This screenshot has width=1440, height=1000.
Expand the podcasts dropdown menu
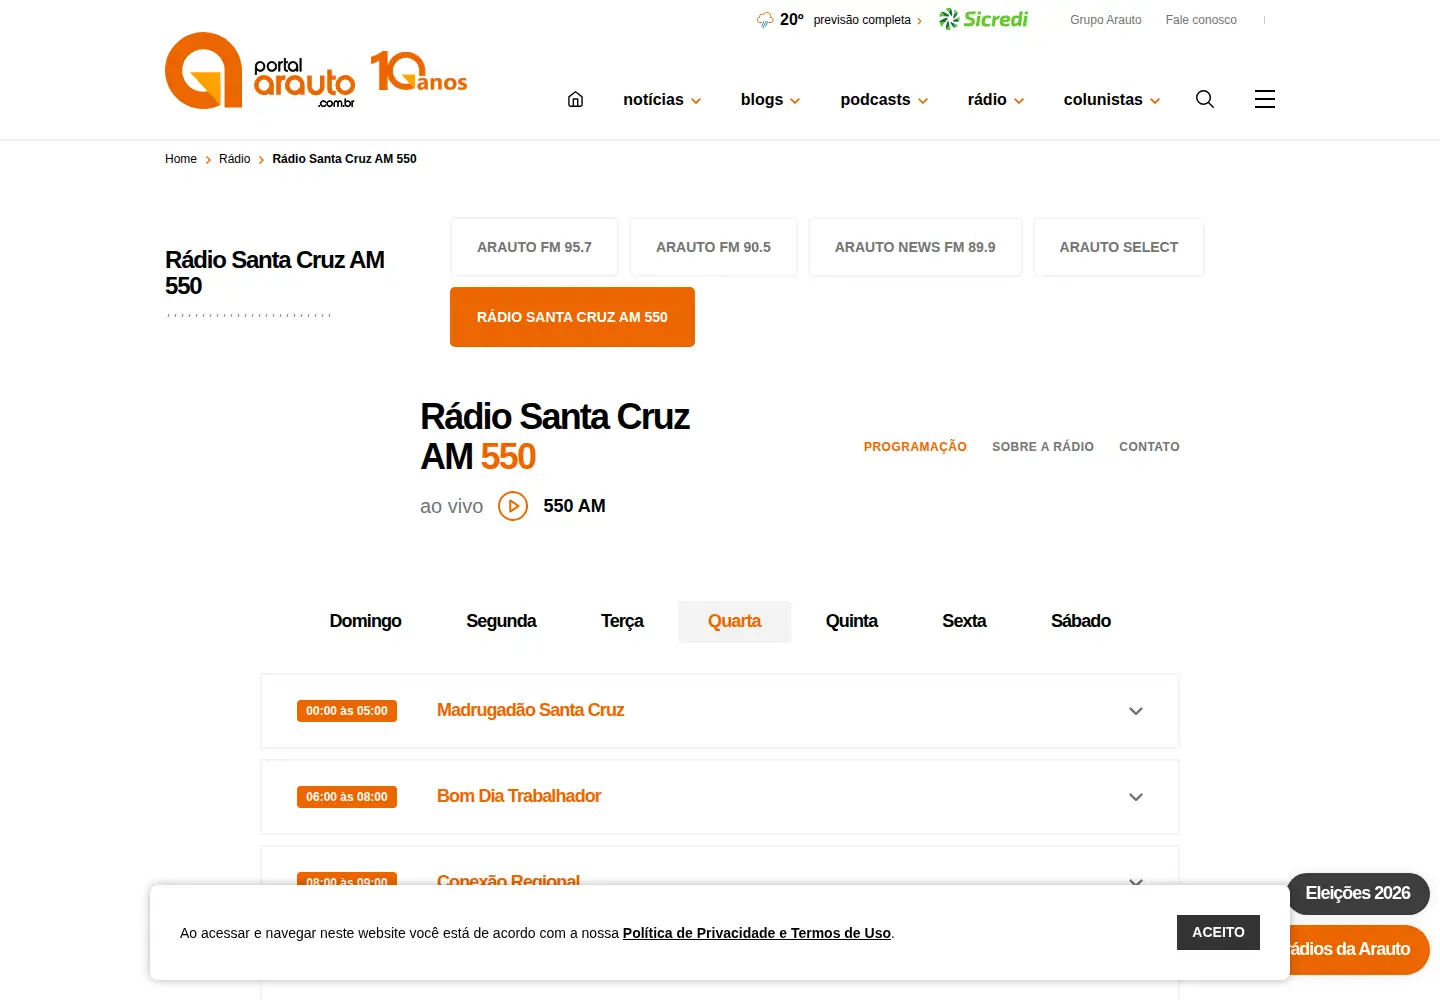[884, 100]
